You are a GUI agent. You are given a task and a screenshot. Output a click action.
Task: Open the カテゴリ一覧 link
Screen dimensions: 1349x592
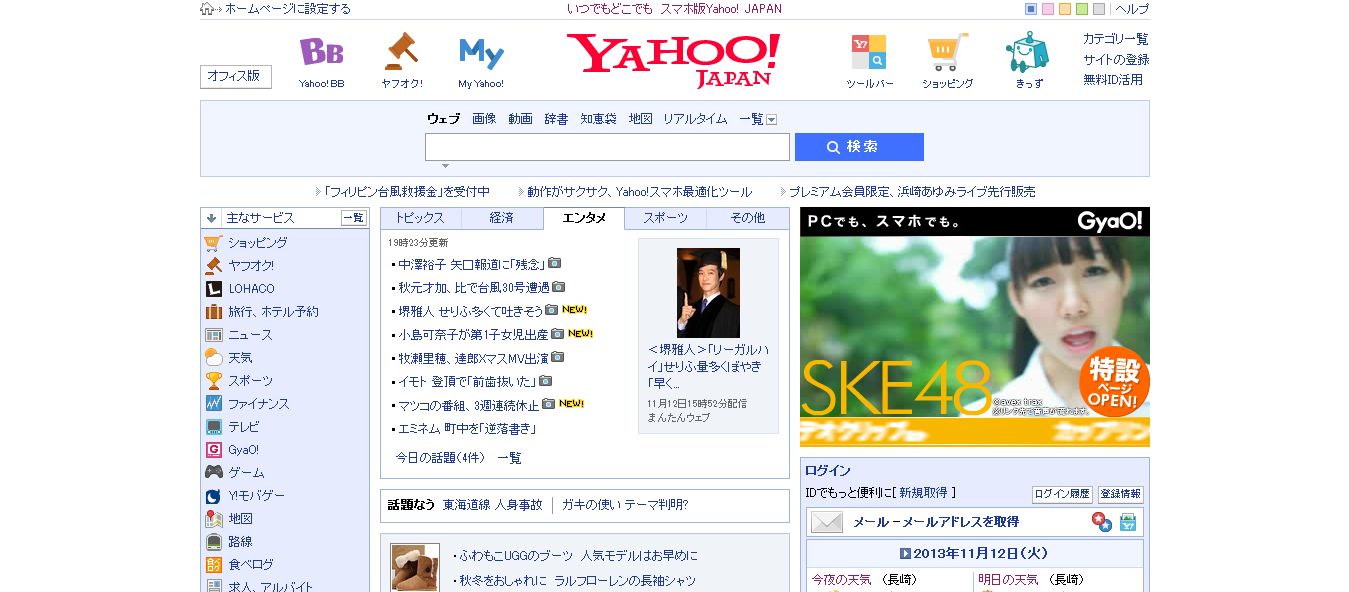[x=1116, y=39]
